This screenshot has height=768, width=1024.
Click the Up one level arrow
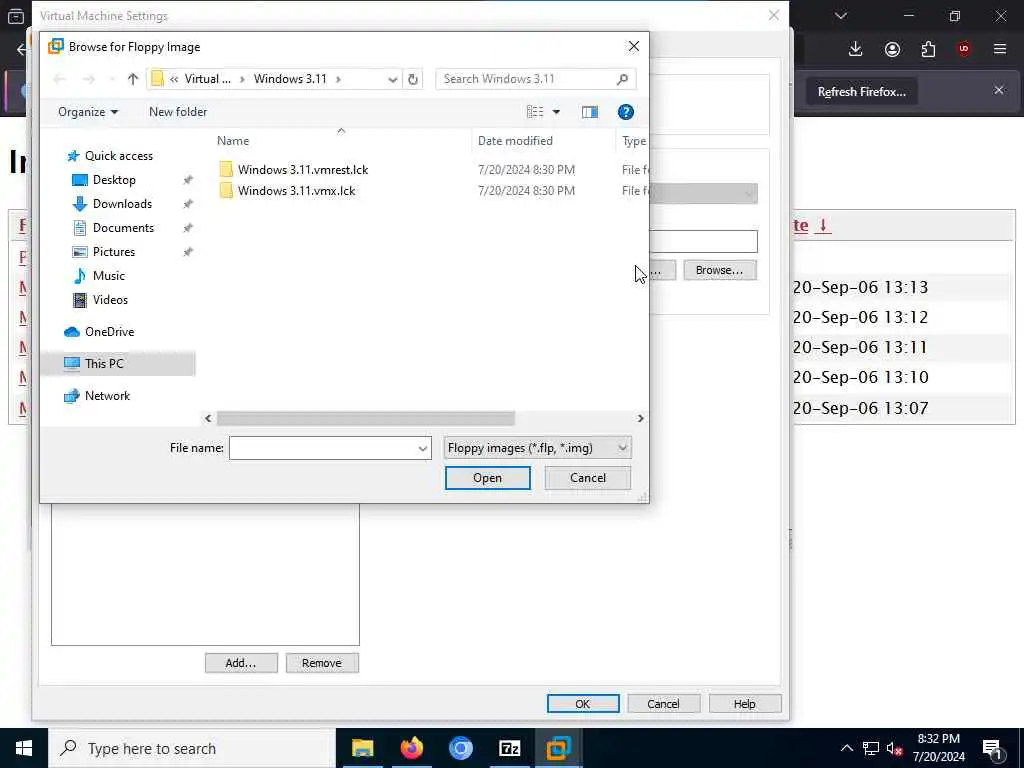click(133, 79)
